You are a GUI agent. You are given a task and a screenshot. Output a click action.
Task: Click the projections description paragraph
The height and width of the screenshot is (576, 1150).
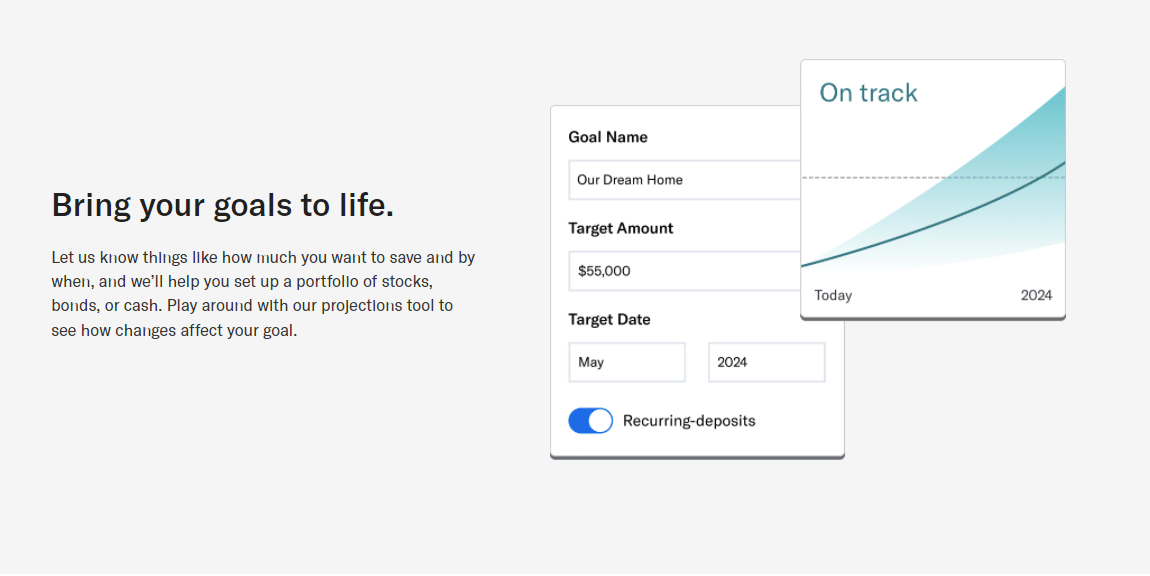(x=263, y=294)
